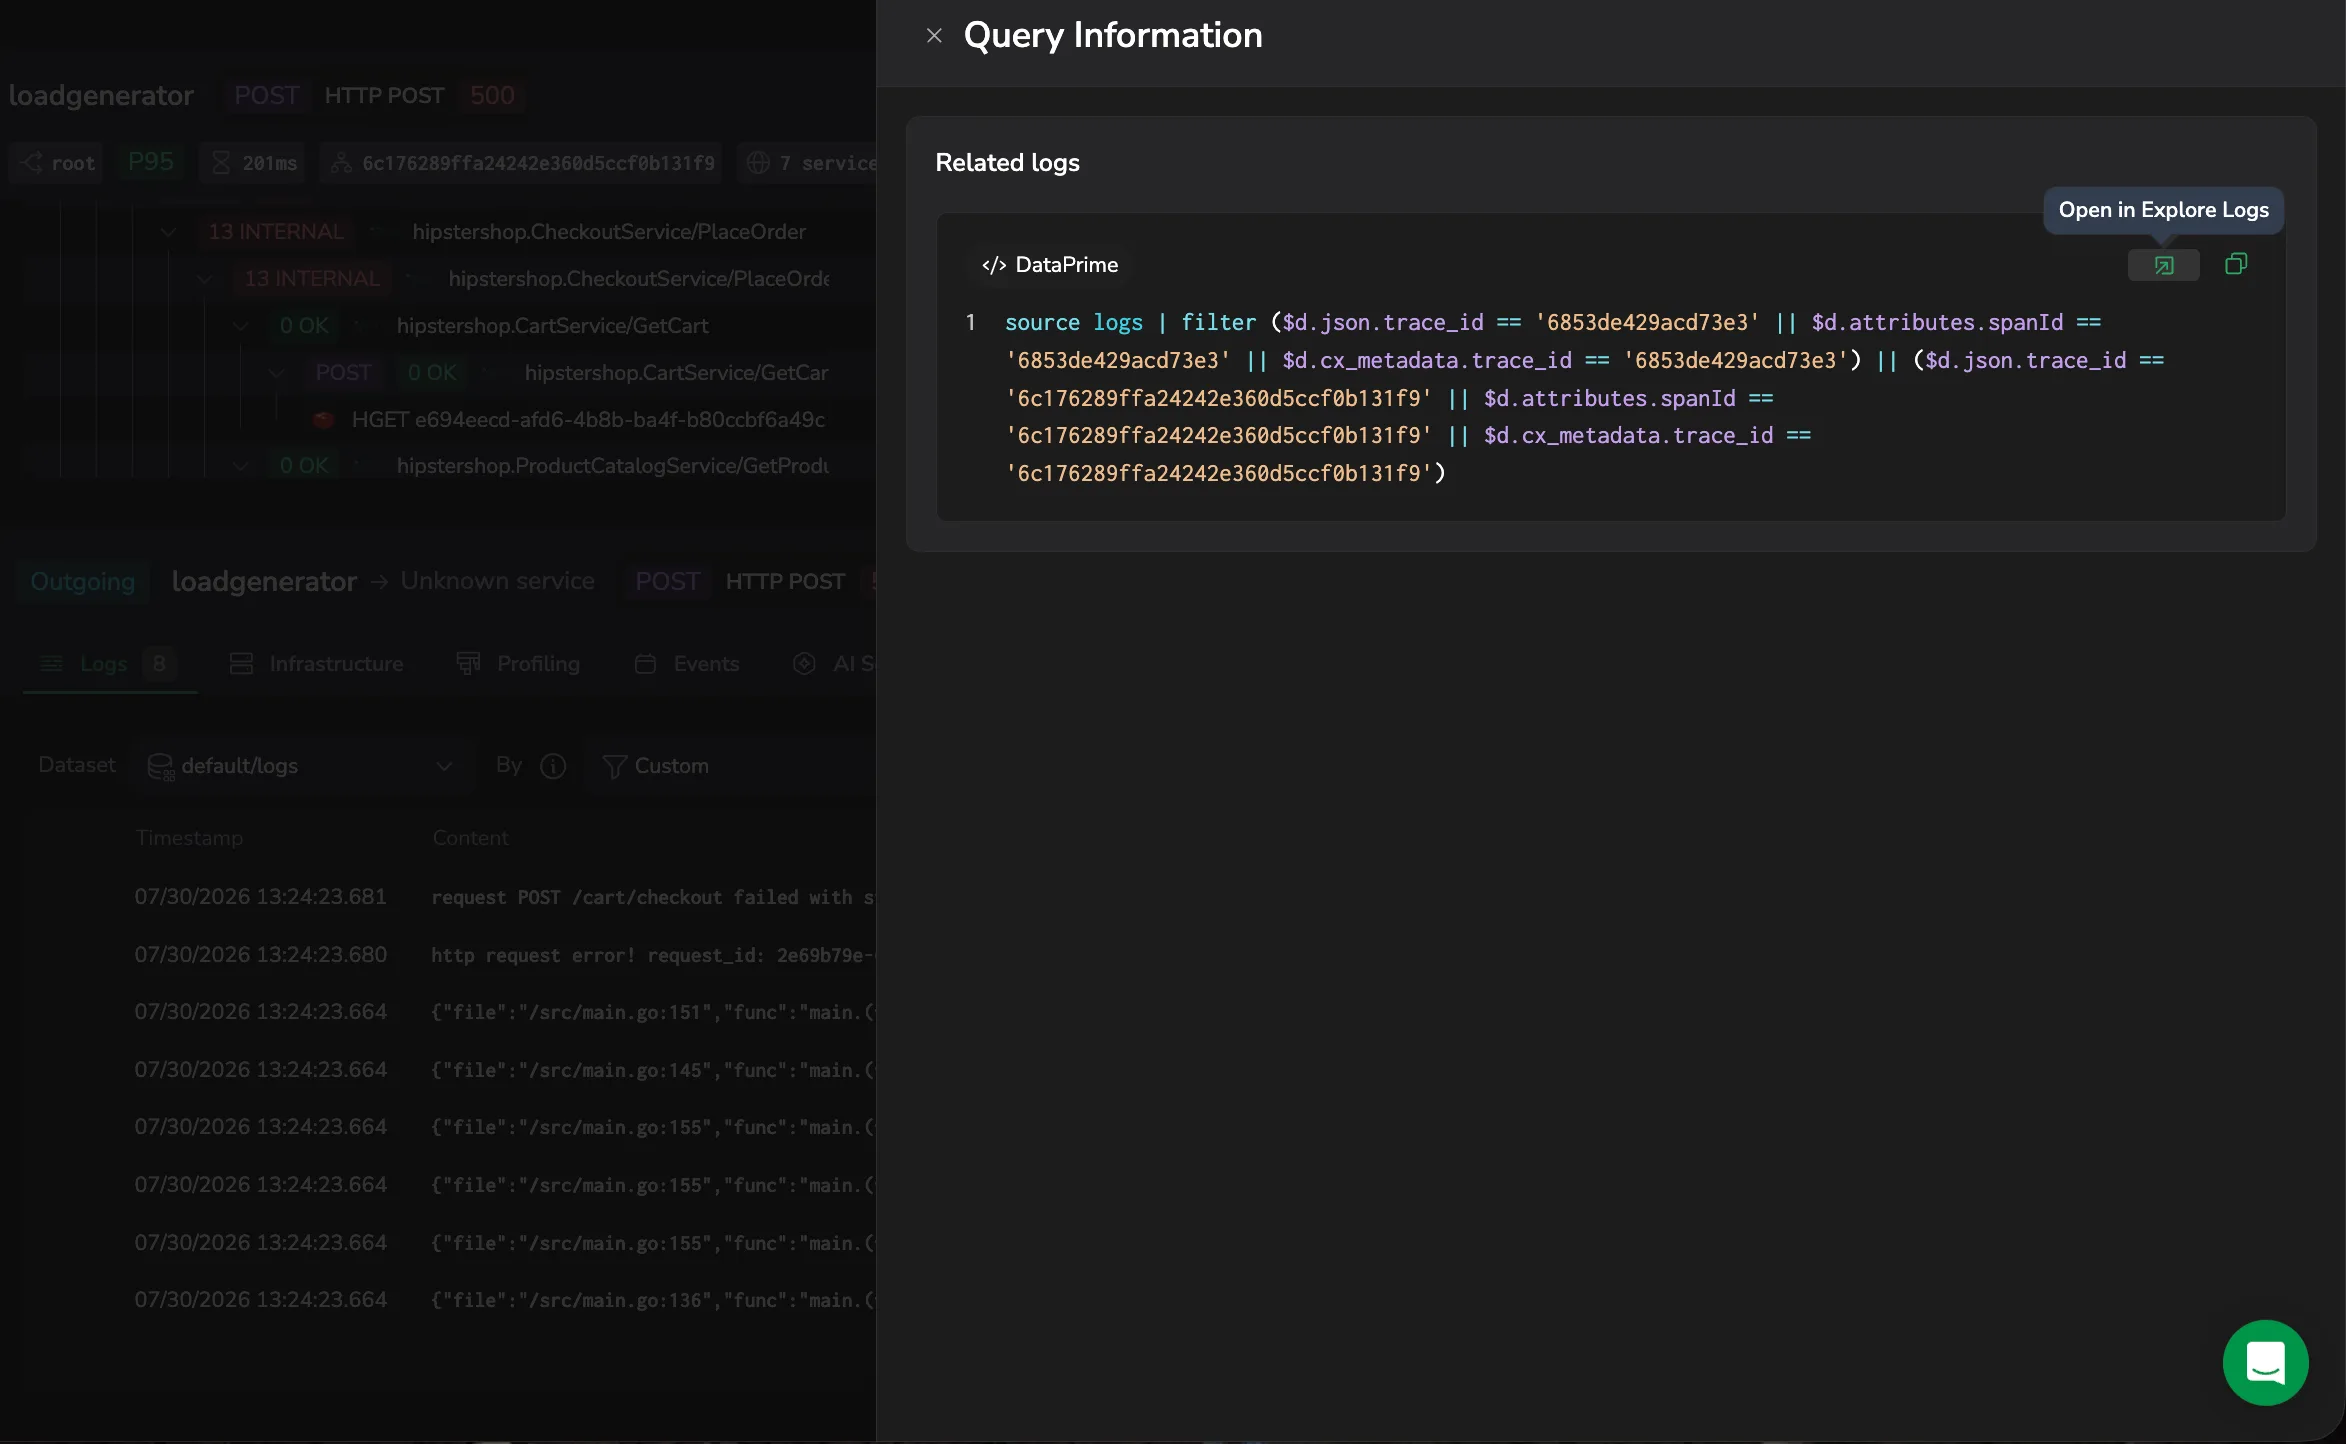Click the DataPrime code label
Image resolution: width=2346 pixels, height=1444 pixels.
1050,265
